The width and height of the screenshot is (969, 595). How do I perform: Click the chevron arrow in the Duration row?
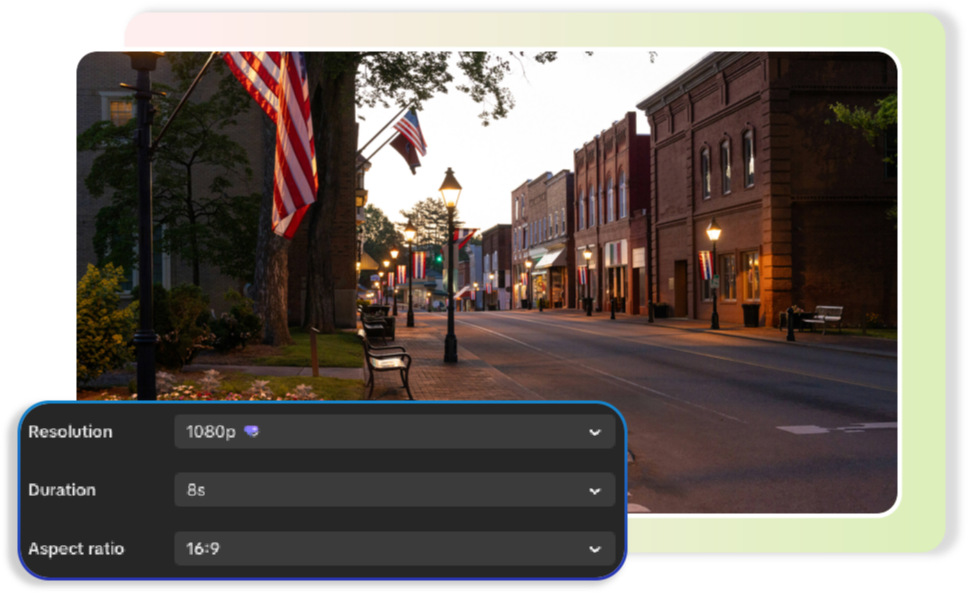click(595, 491)
